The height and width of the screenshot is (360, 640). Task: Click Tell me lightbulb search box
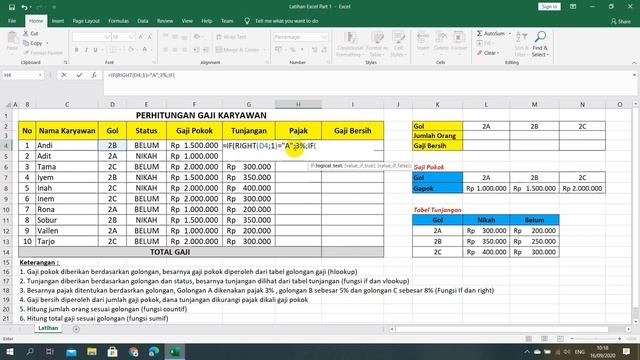282,21
